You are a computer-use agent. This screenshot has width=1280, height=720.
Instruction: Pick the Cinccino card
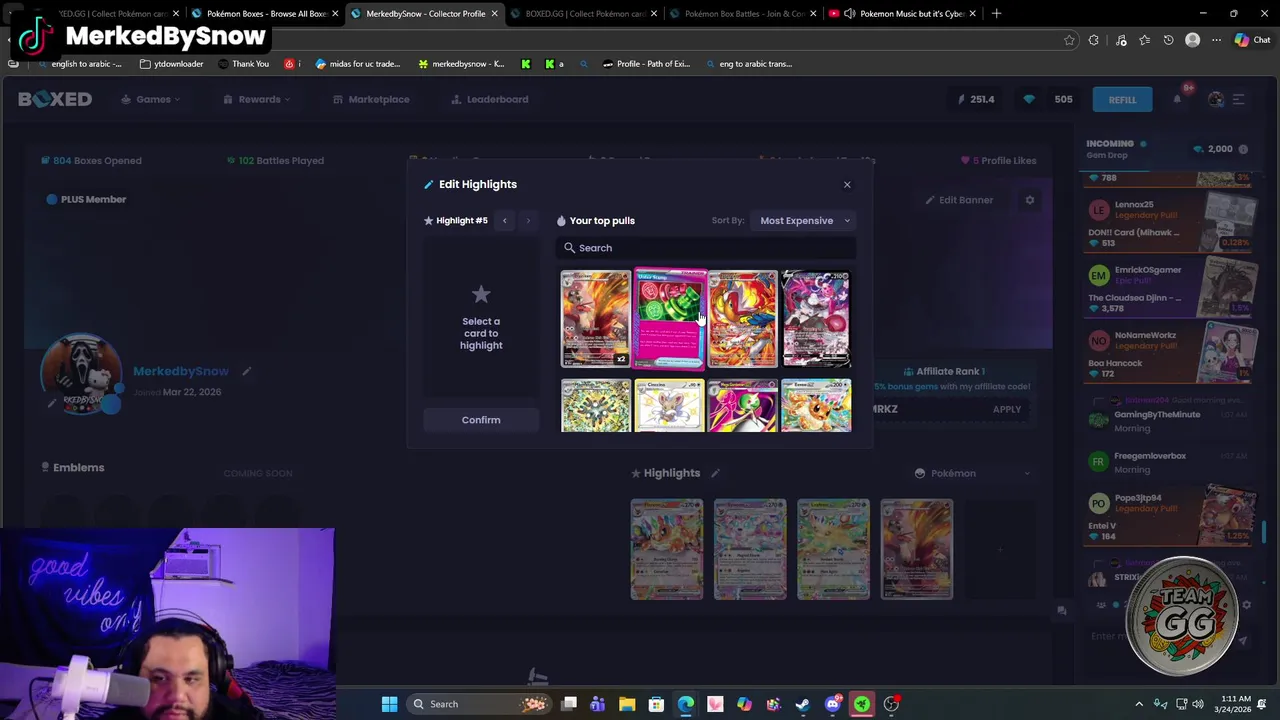pos(670,405)
